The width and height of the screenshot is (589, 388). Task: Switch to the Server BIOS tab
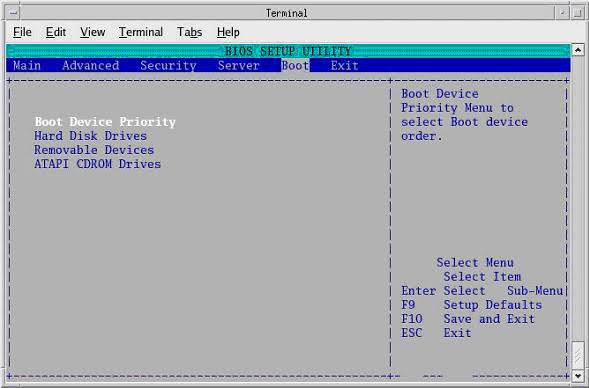click(x=239, y=65)
